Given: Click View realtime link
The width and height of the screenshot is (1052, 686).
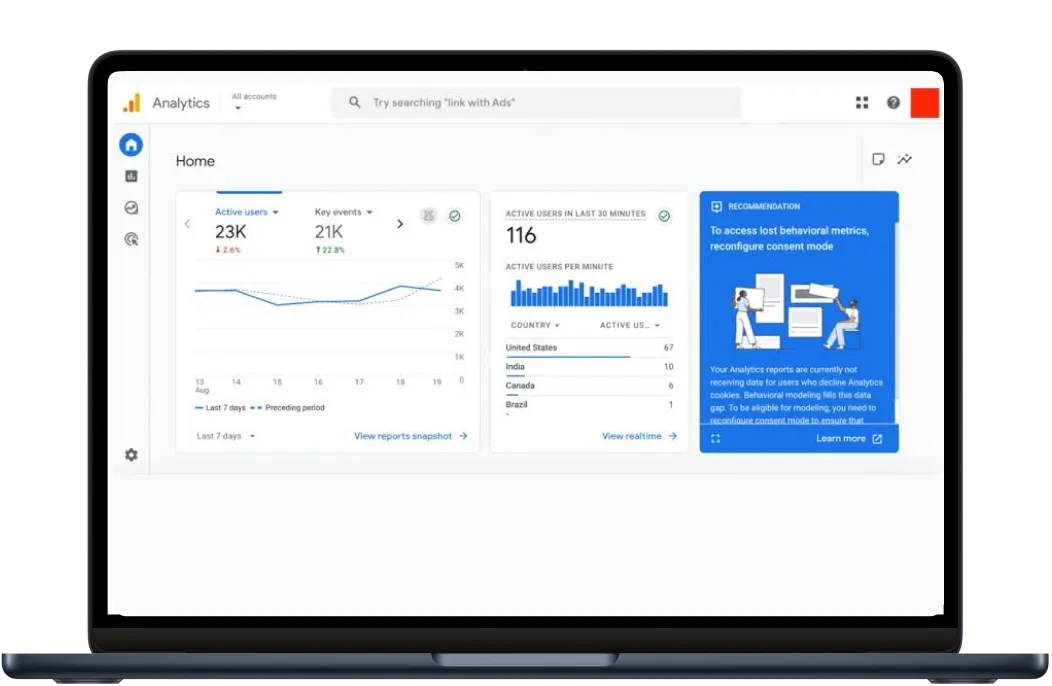Looking at the screenshot, I should coord(639,436).
